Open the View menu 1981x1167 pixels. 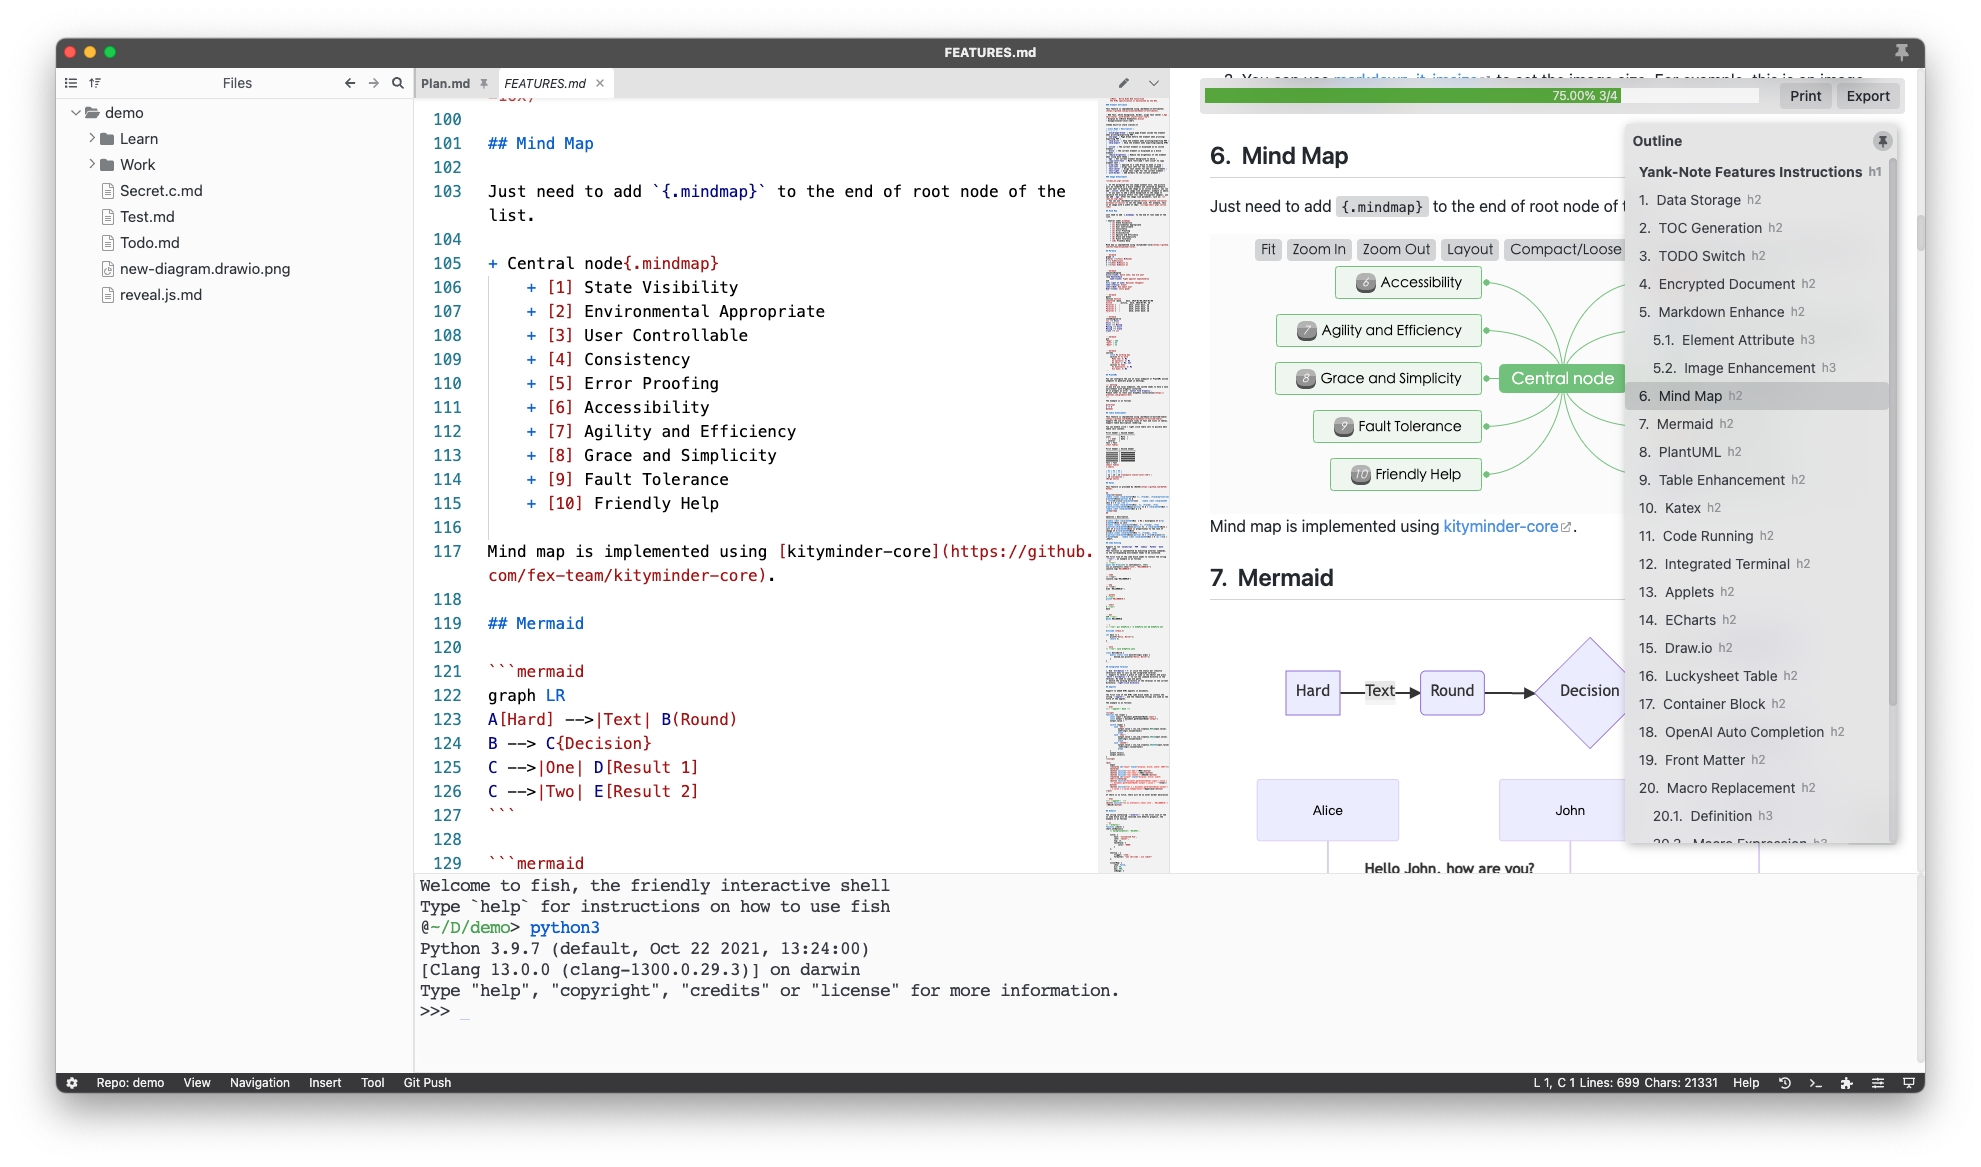click(x=197, y=1082)
